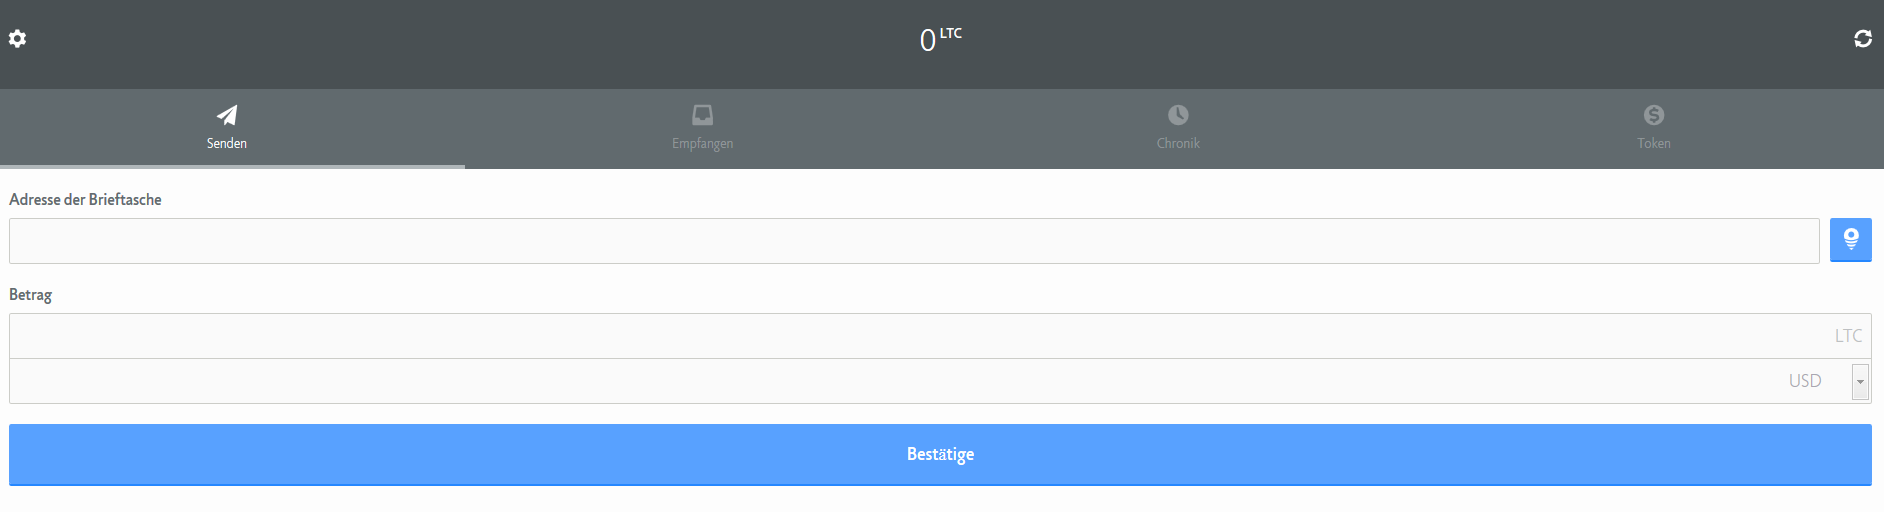
Task: Click the refresh balance icon
Action: 1863,39
